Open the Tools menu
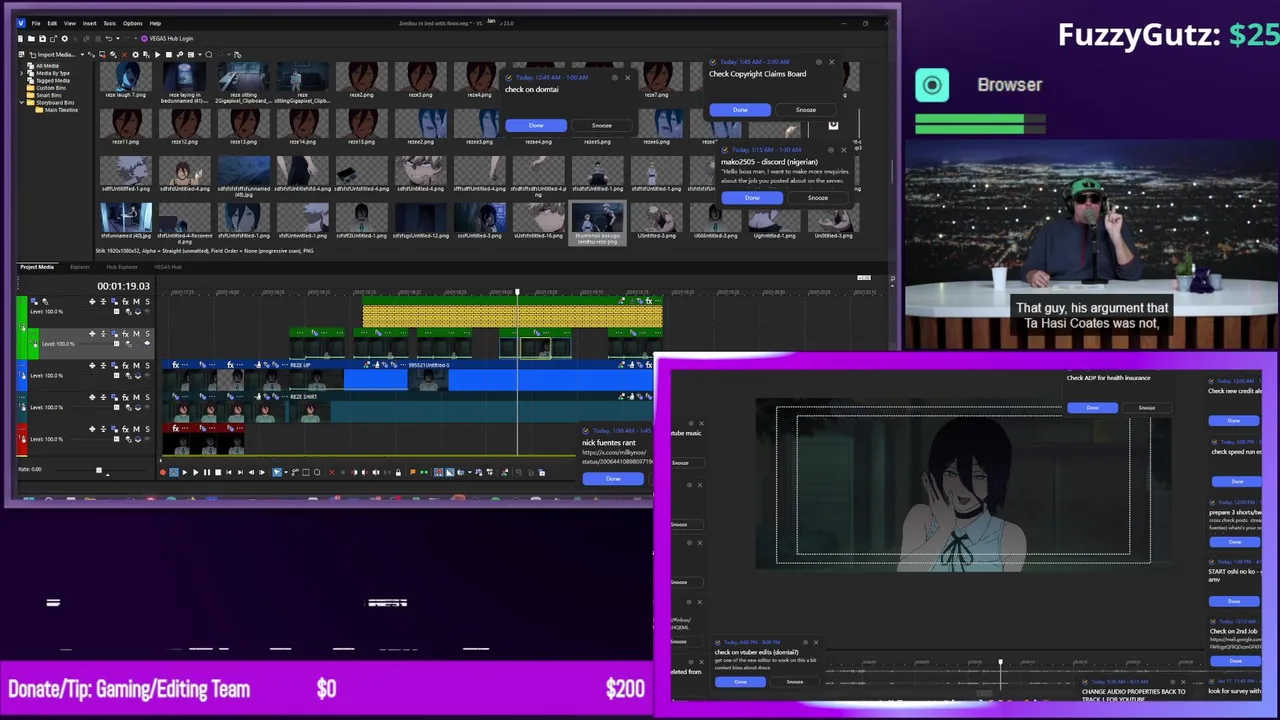1280x720 pixels. click(x=109, y=23)
